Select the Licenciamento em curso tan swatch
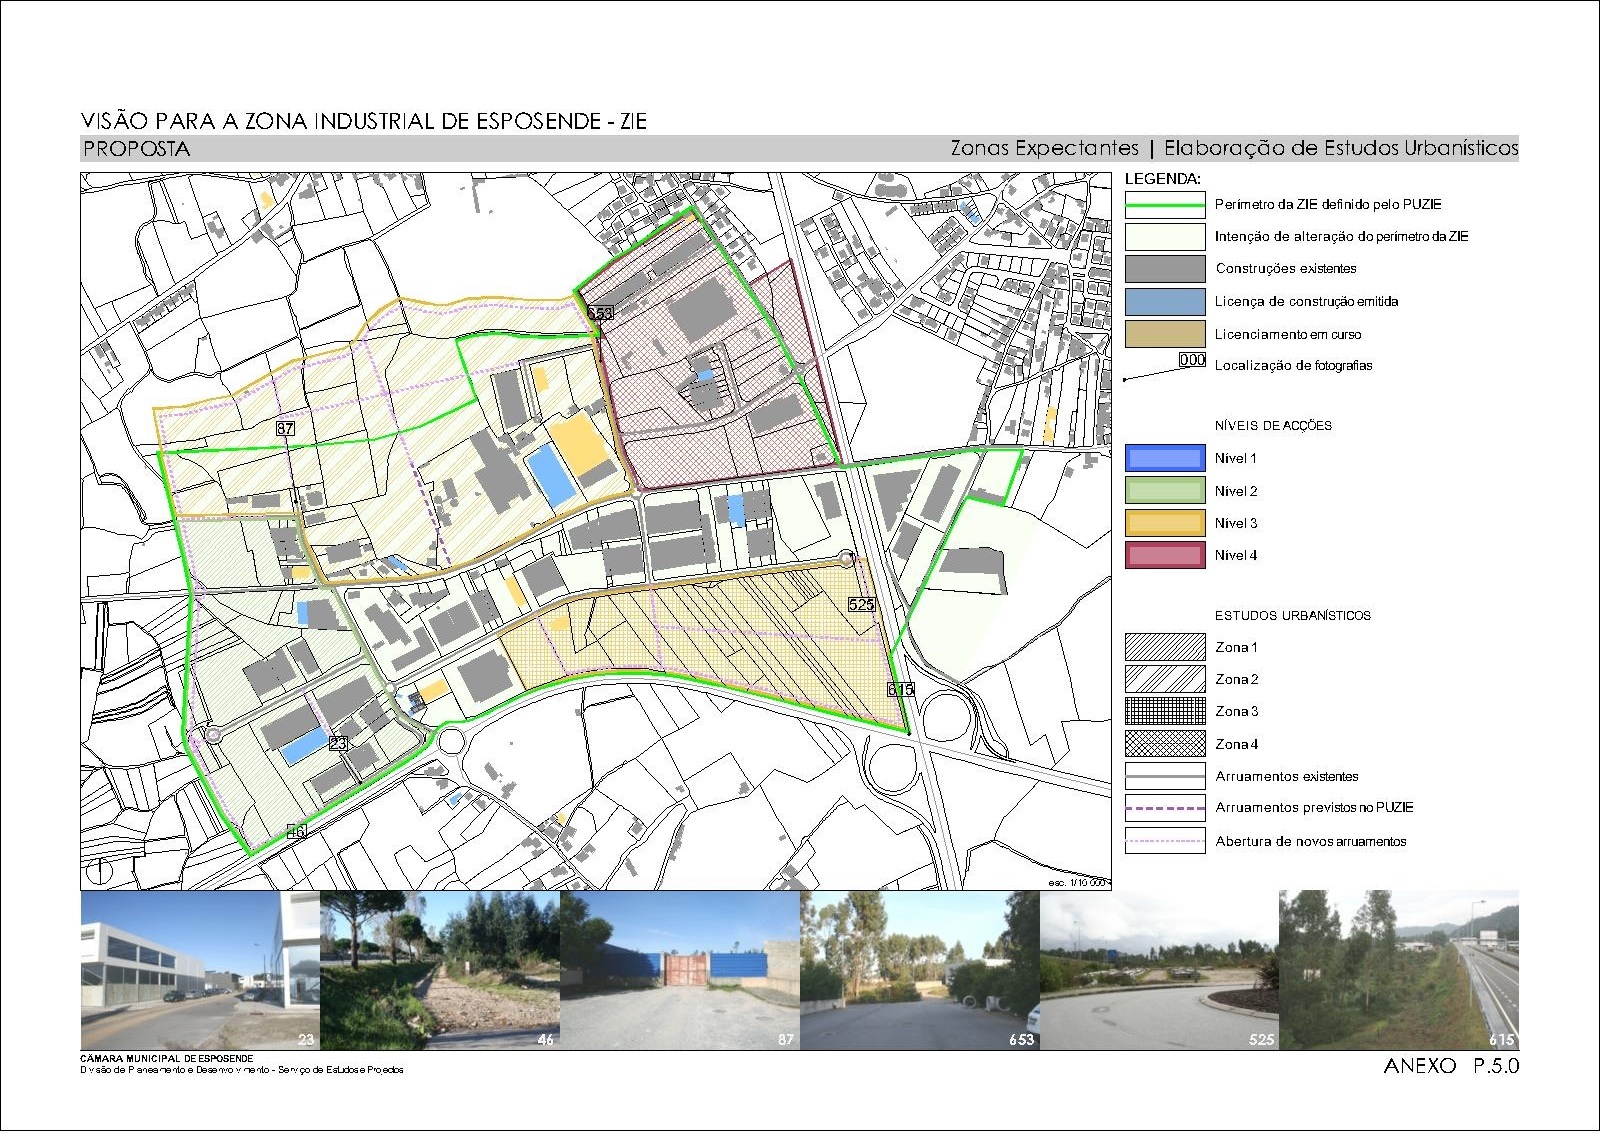This screenshot has height=1133, width=1600. 1165,334
